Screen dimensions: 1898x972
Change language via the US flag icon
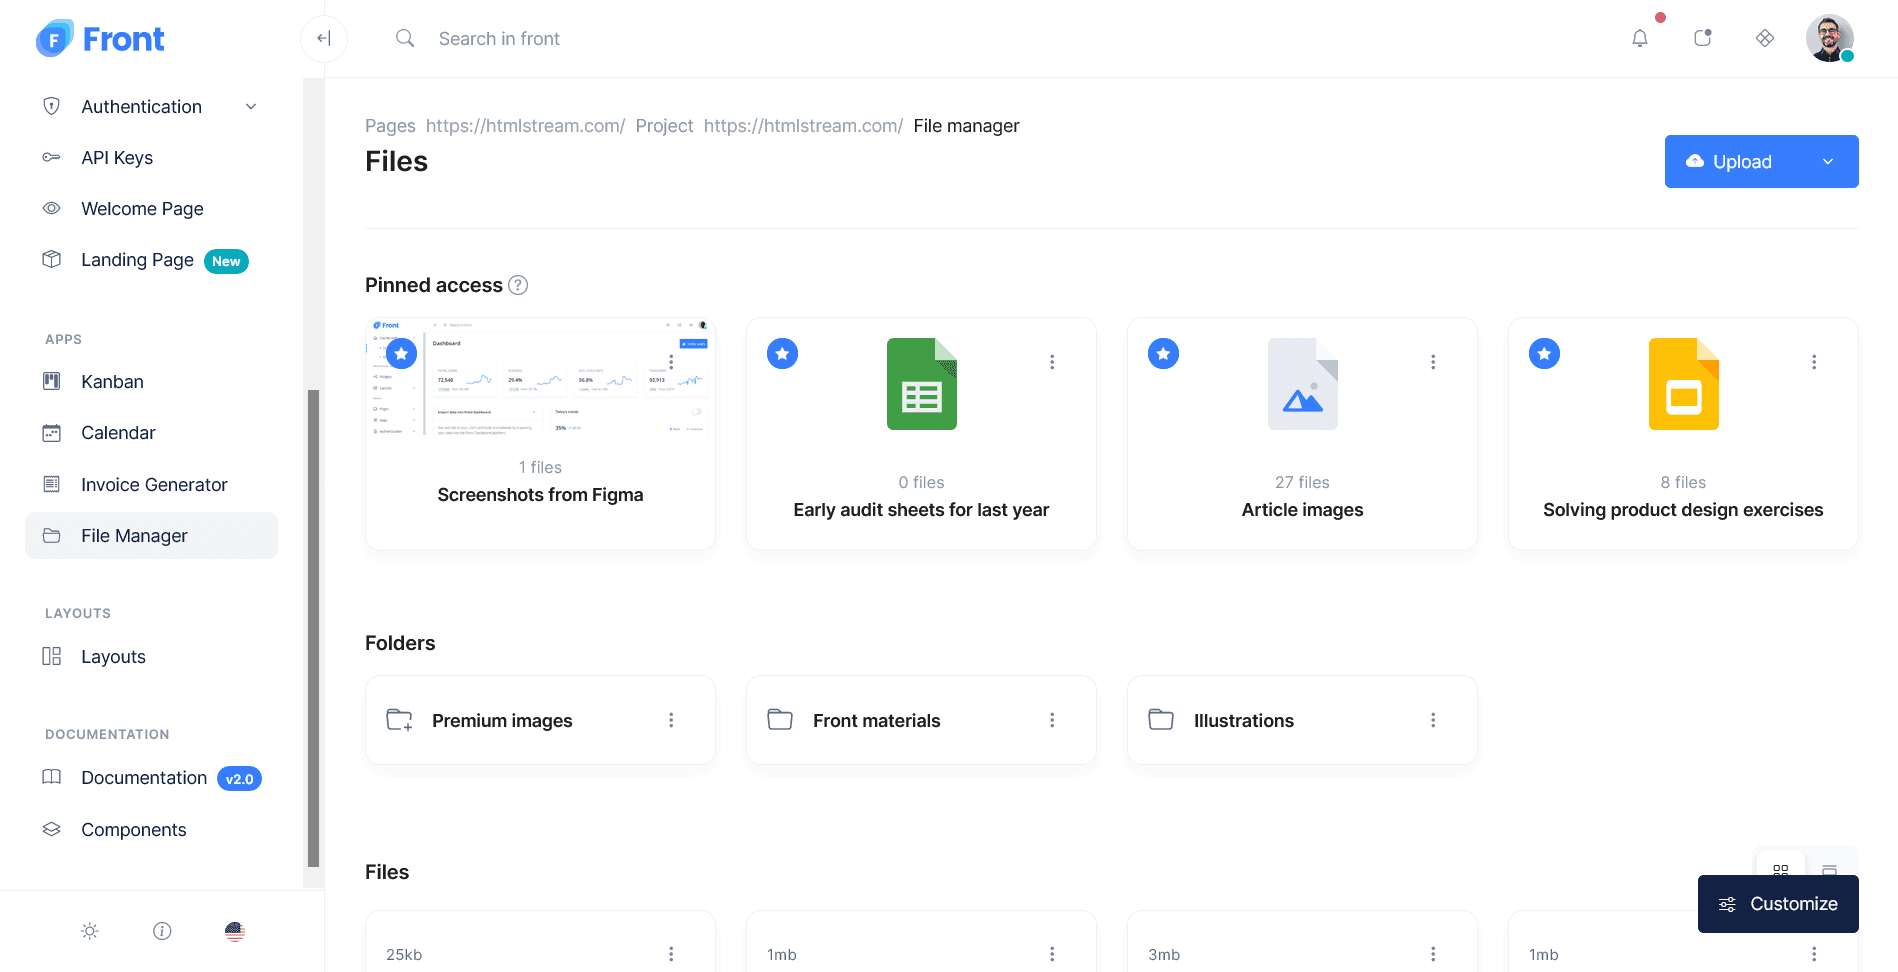[x=235, y=931]
